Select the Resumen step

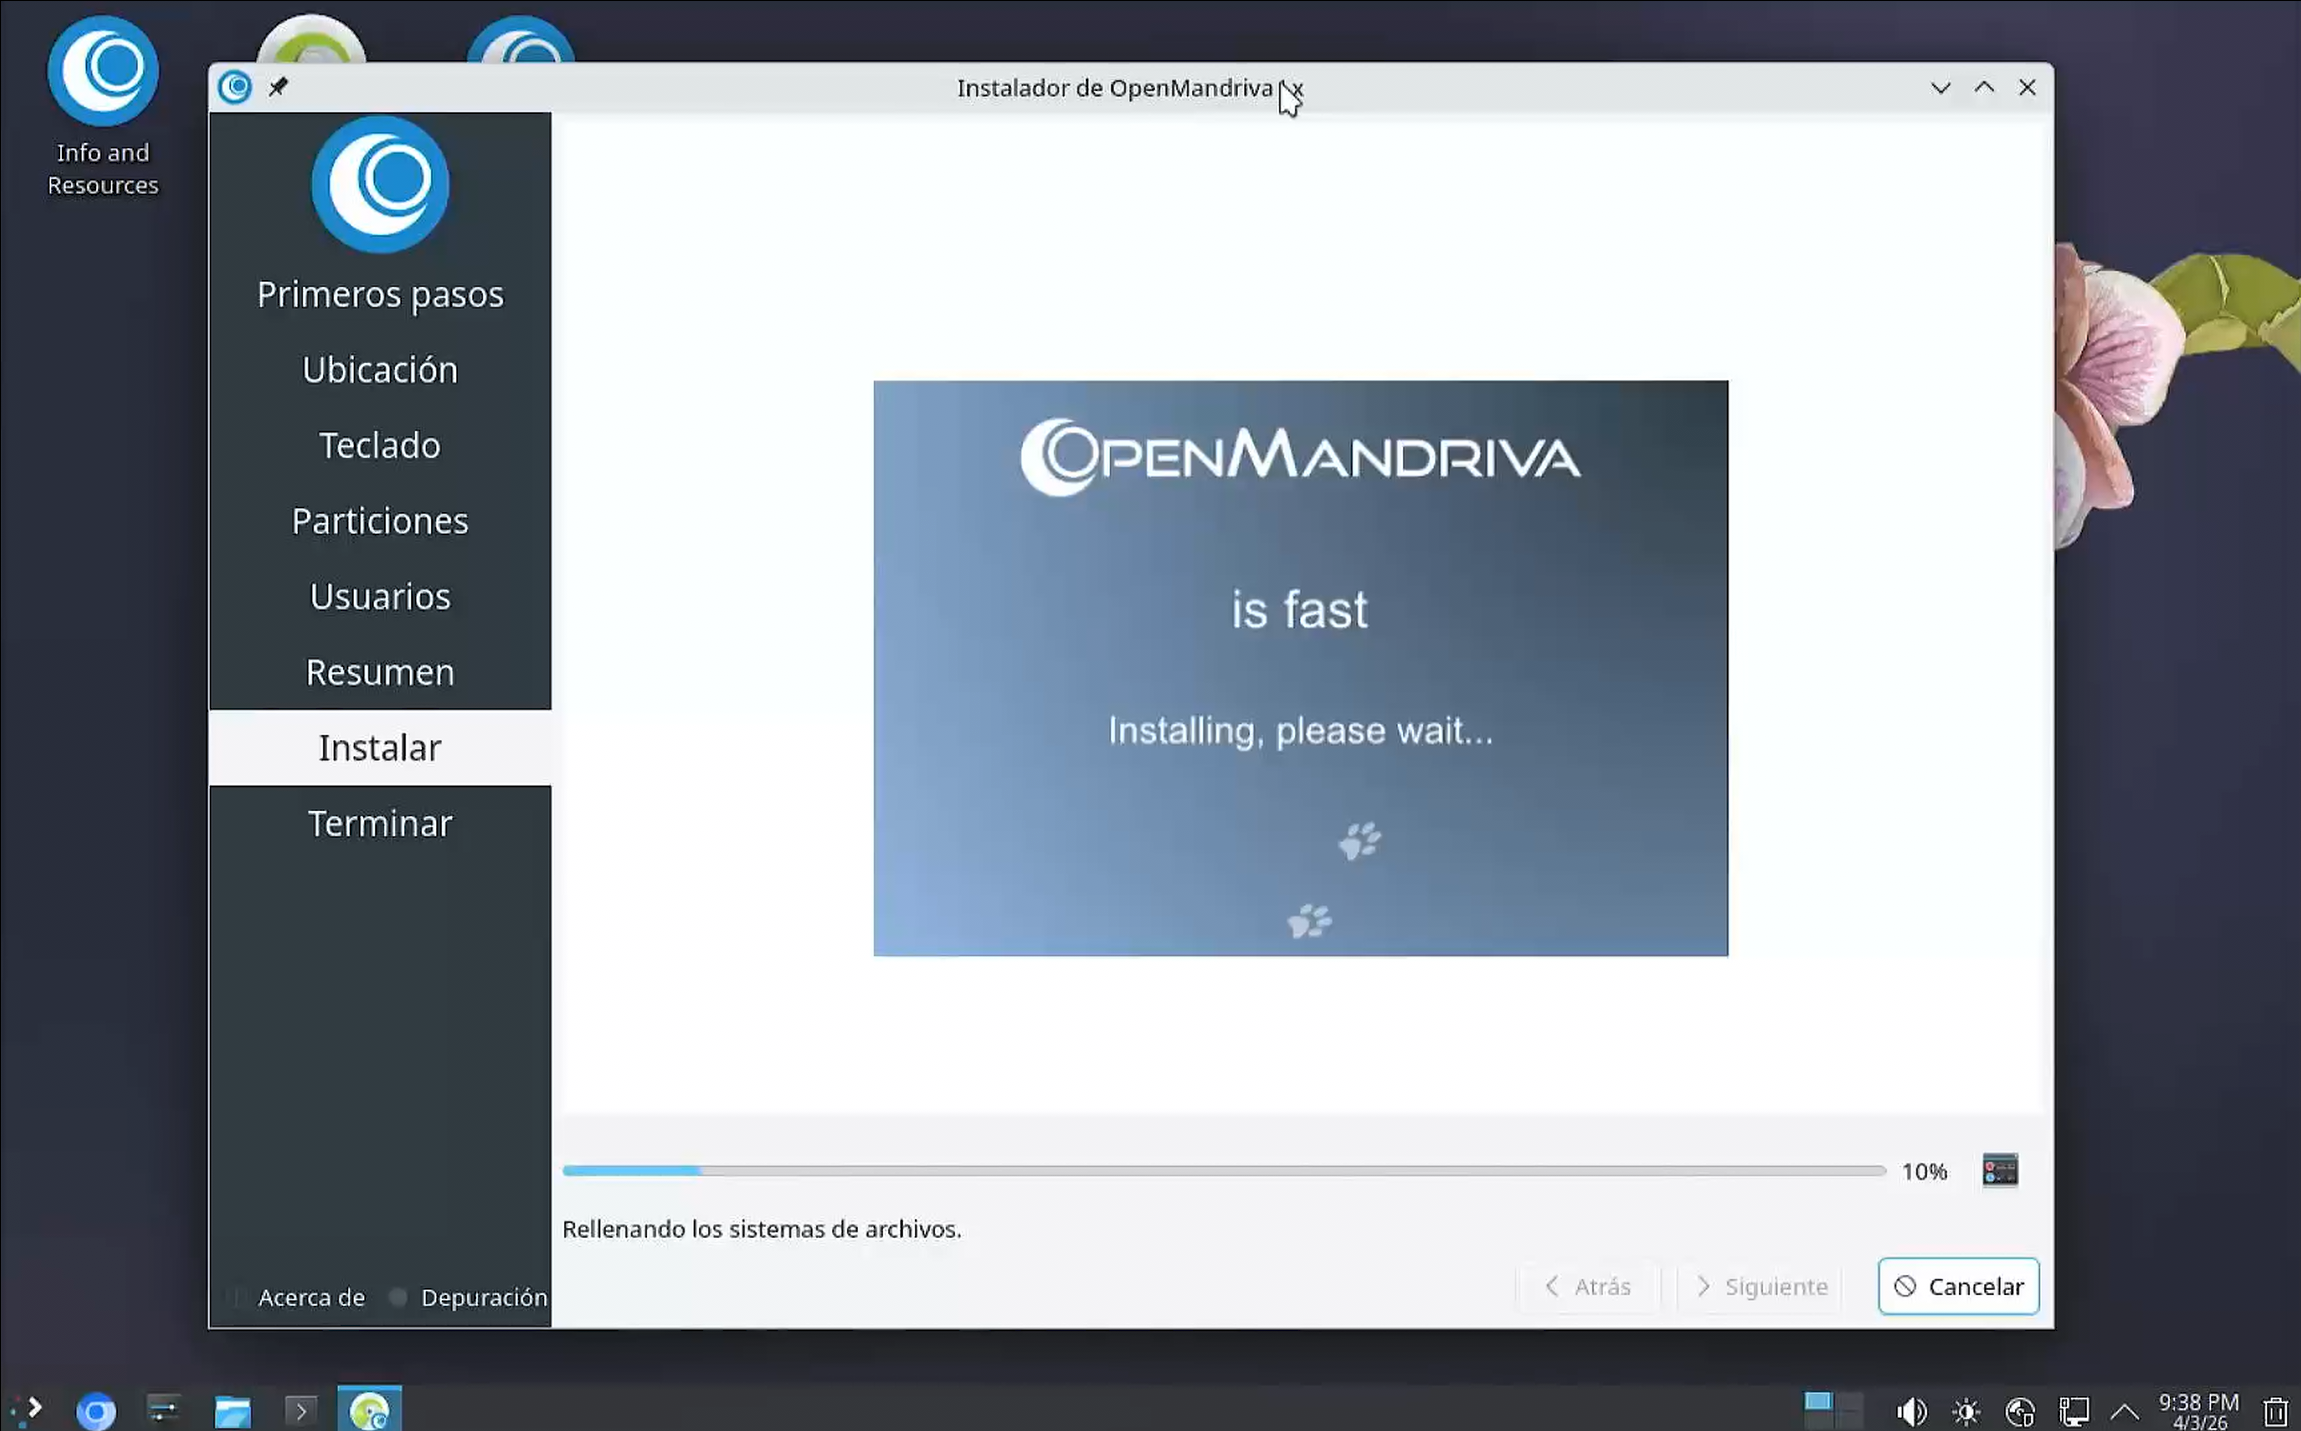[380, 672]
